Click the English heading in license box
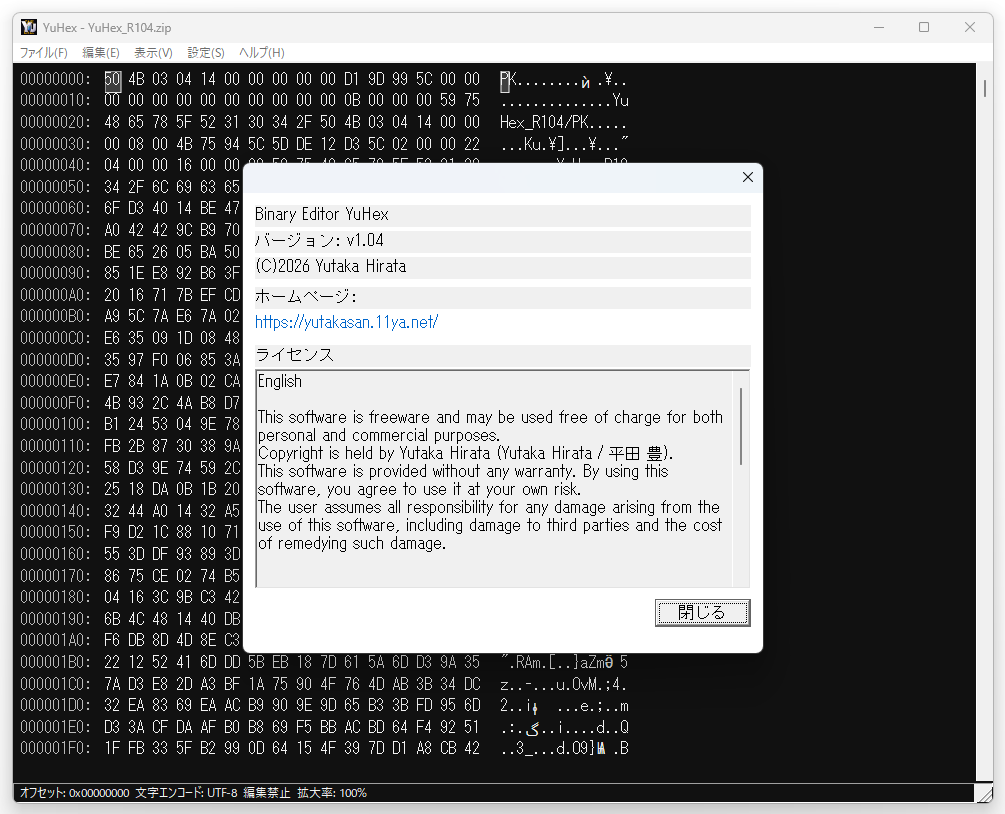Screen dimensions: 1005x814 point(279,381)
